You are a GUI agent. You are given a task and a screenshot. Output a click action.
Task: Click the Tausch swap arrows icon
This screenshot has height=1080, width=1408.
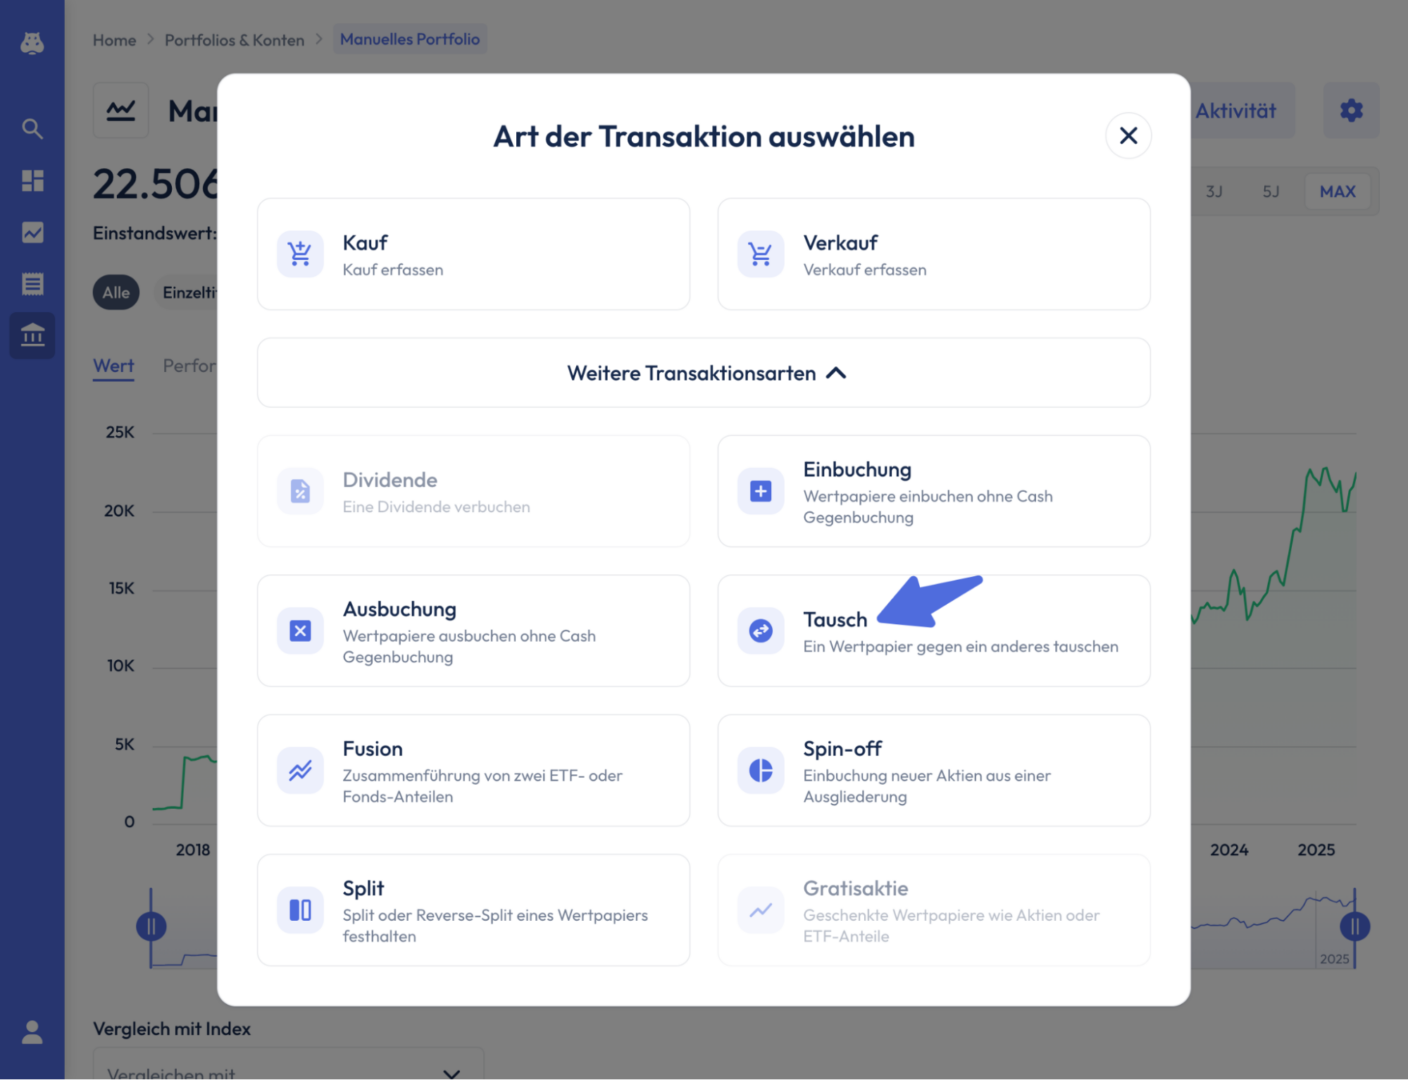tap(761, 631)
